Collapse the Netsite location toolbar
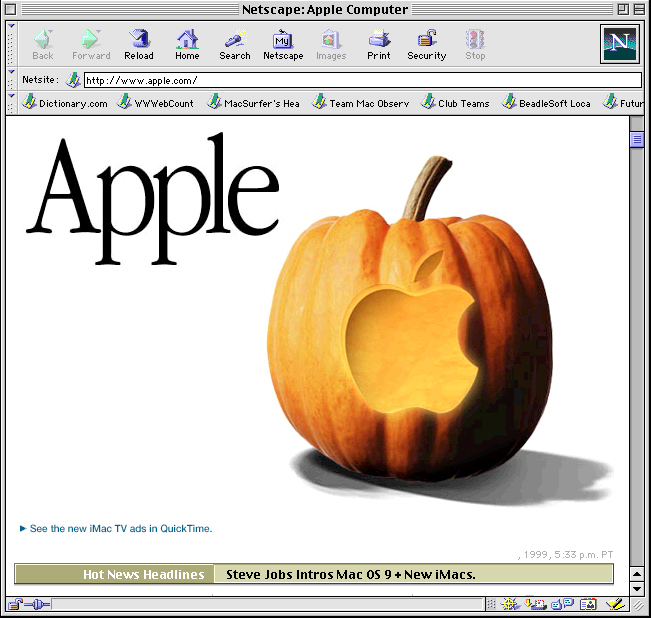Viewport: 651px width, 618px height. point(12,80)
